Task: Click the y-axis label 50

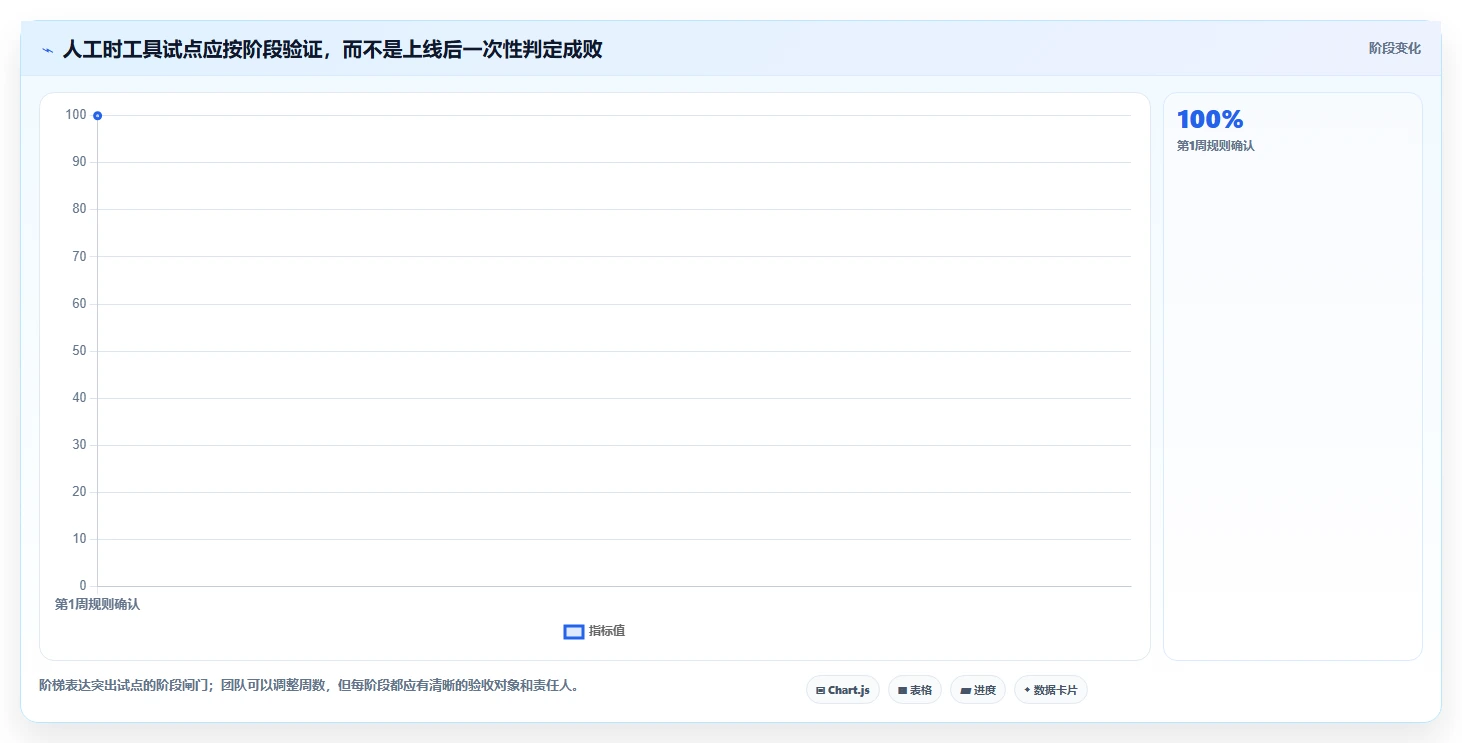Action: pyautogui.click(x=79, y=351)
